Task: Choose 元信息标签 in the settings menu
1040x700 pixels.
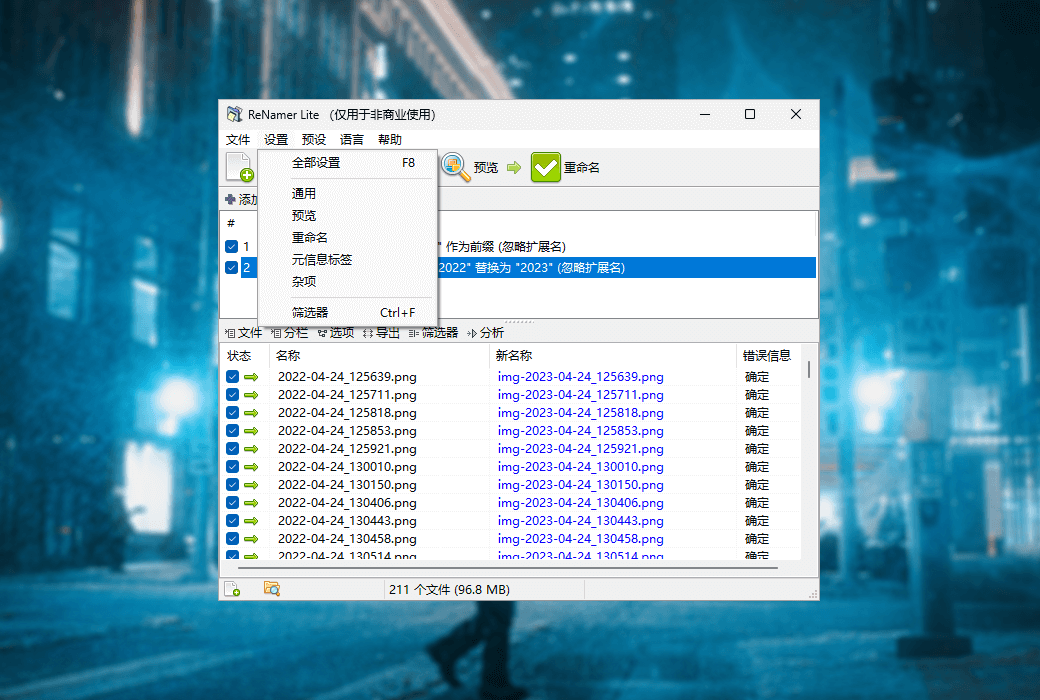Action: [x=322, y=259]
